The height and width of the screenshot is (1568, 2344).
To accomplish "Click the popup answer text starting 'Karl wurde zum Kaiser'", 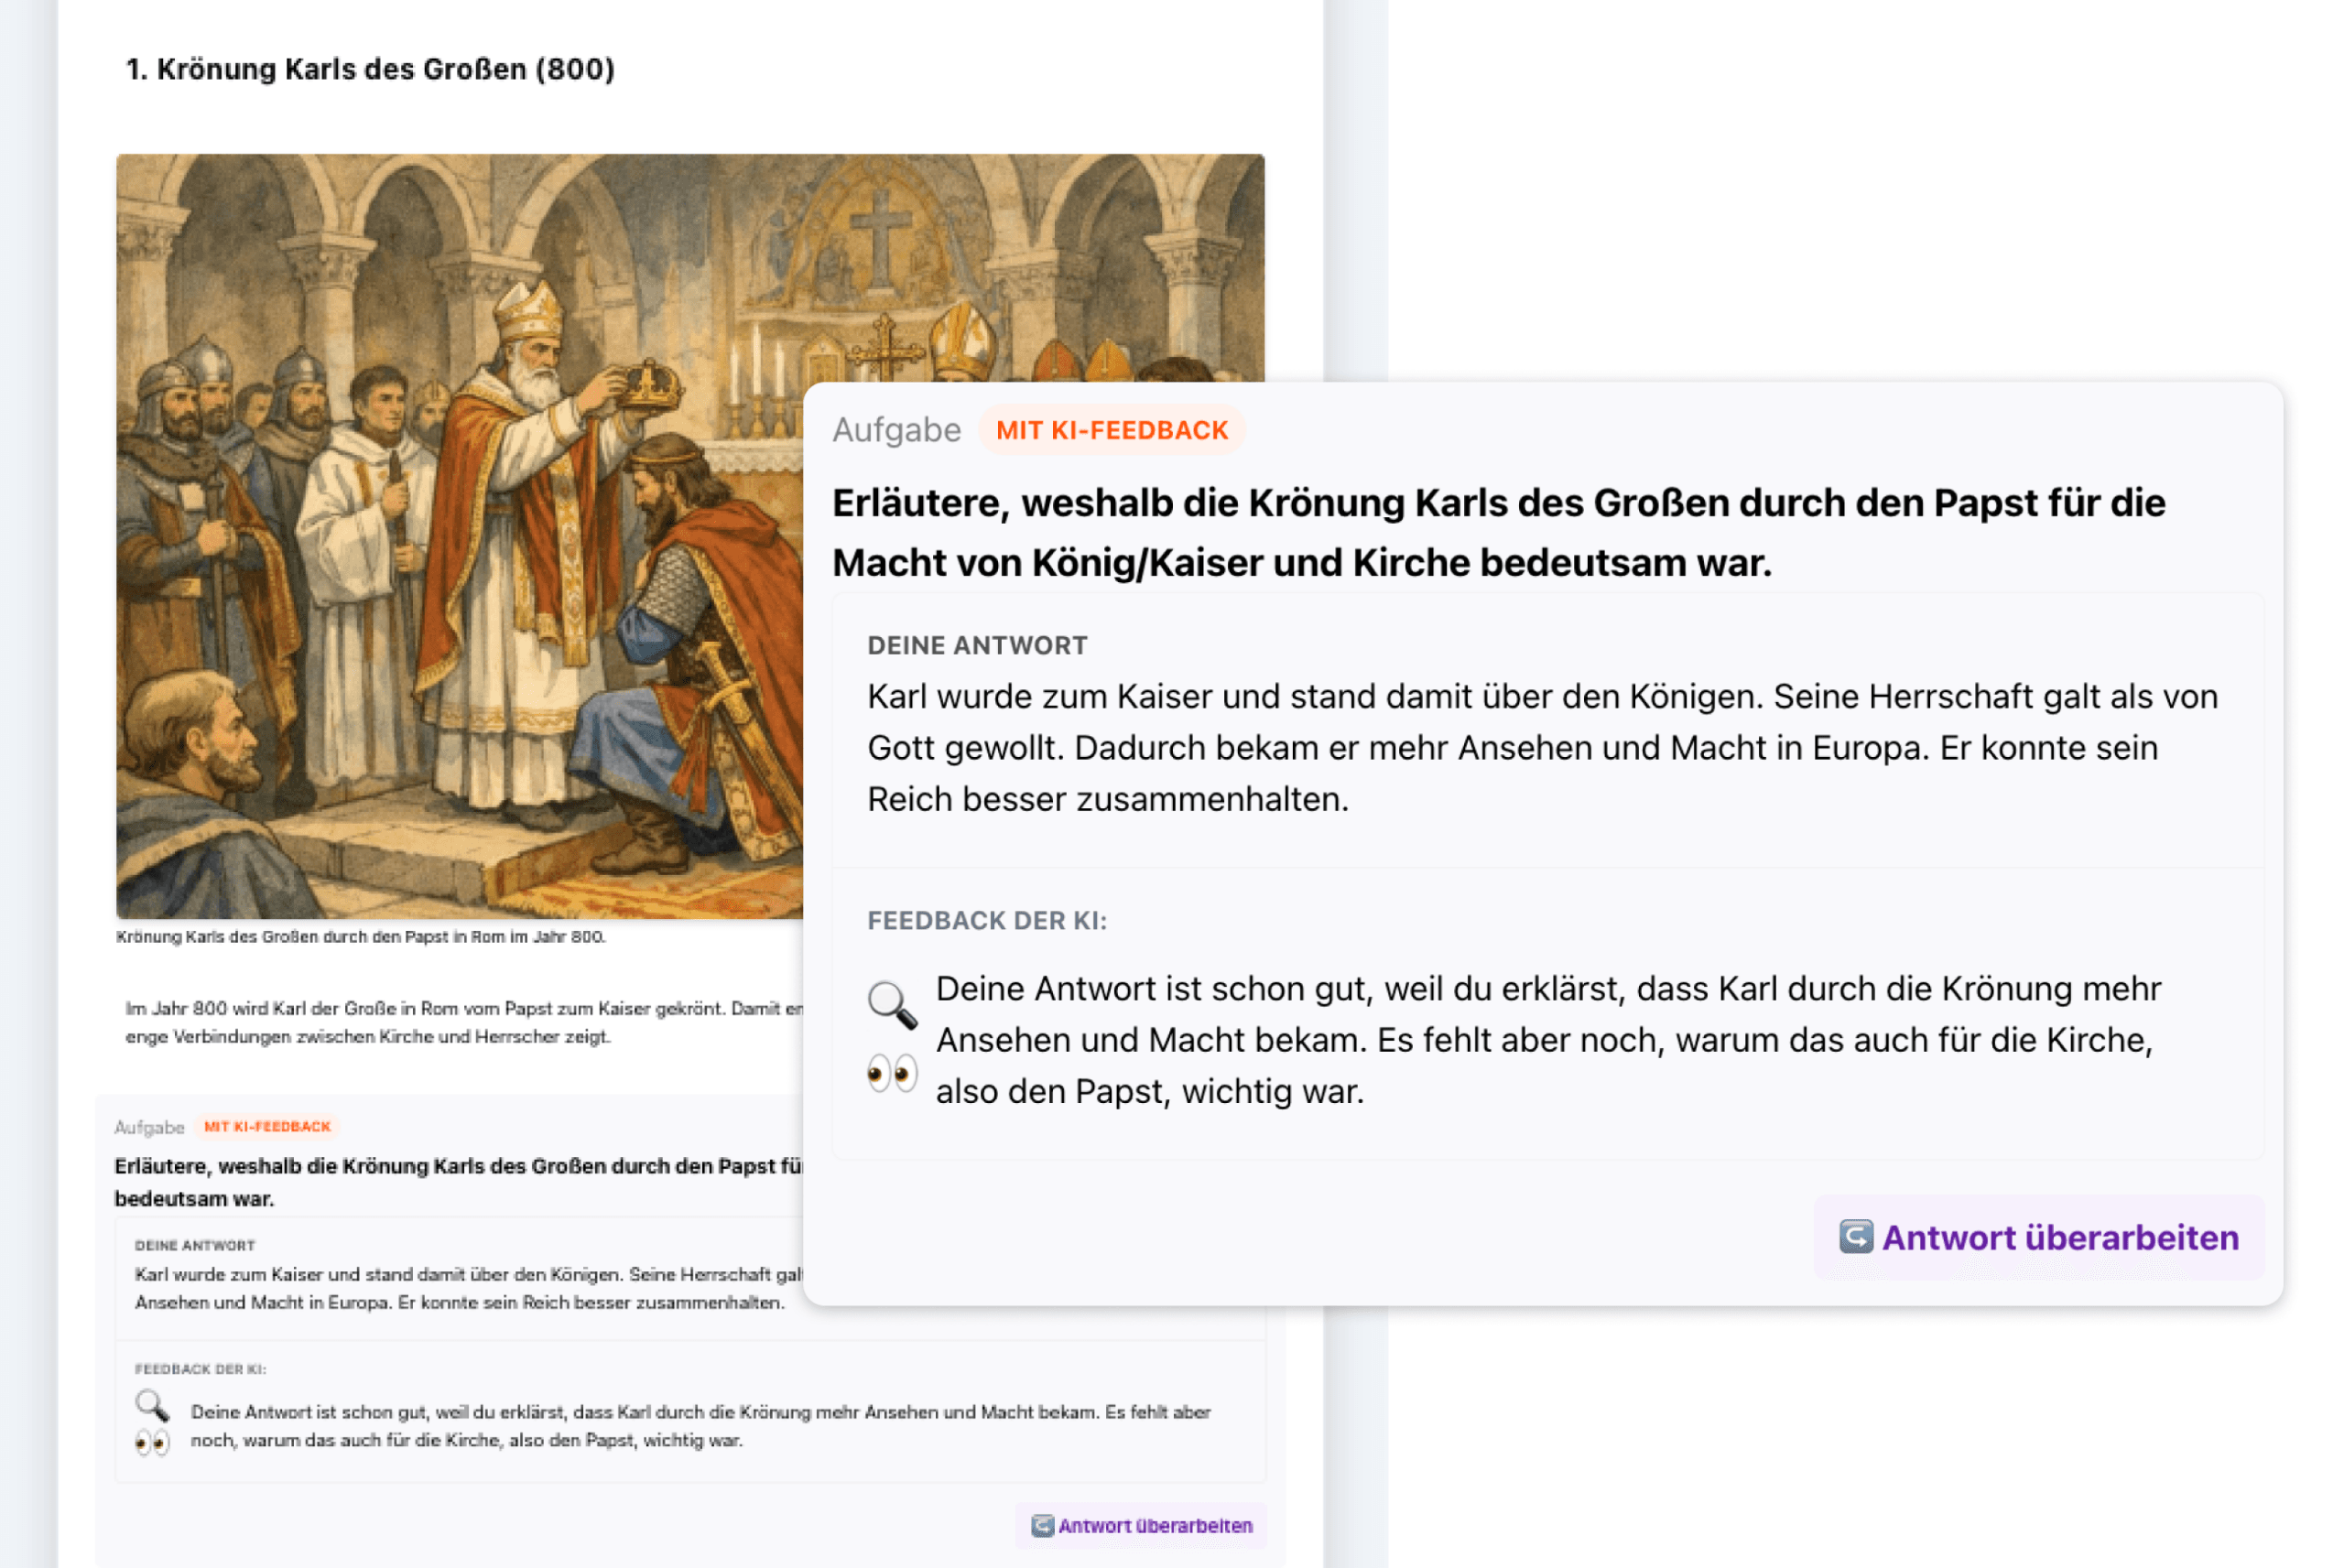I will tap(1542, 748).
